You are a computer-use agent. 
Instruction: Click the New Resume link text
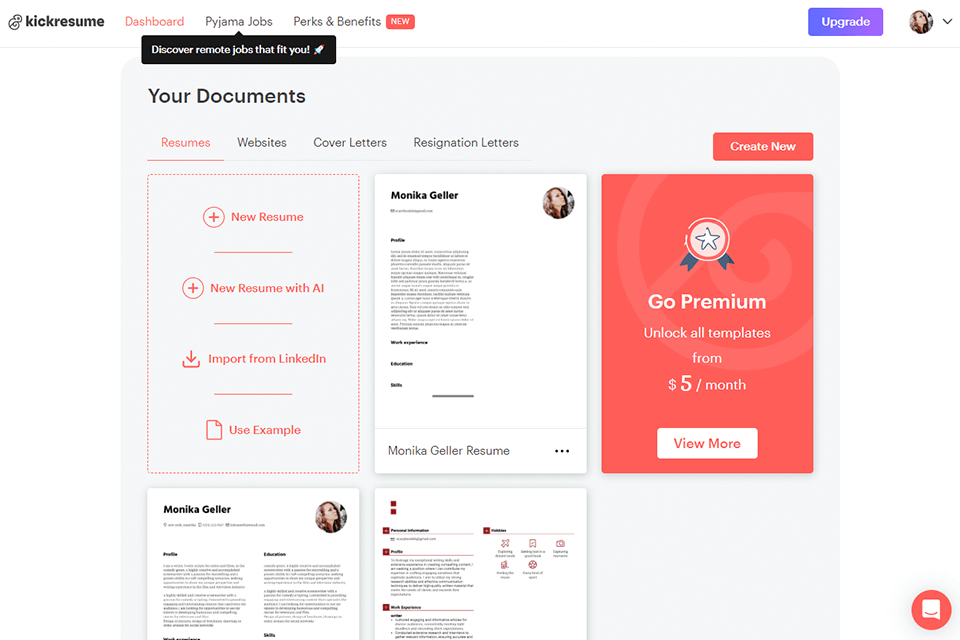point(267,217)
